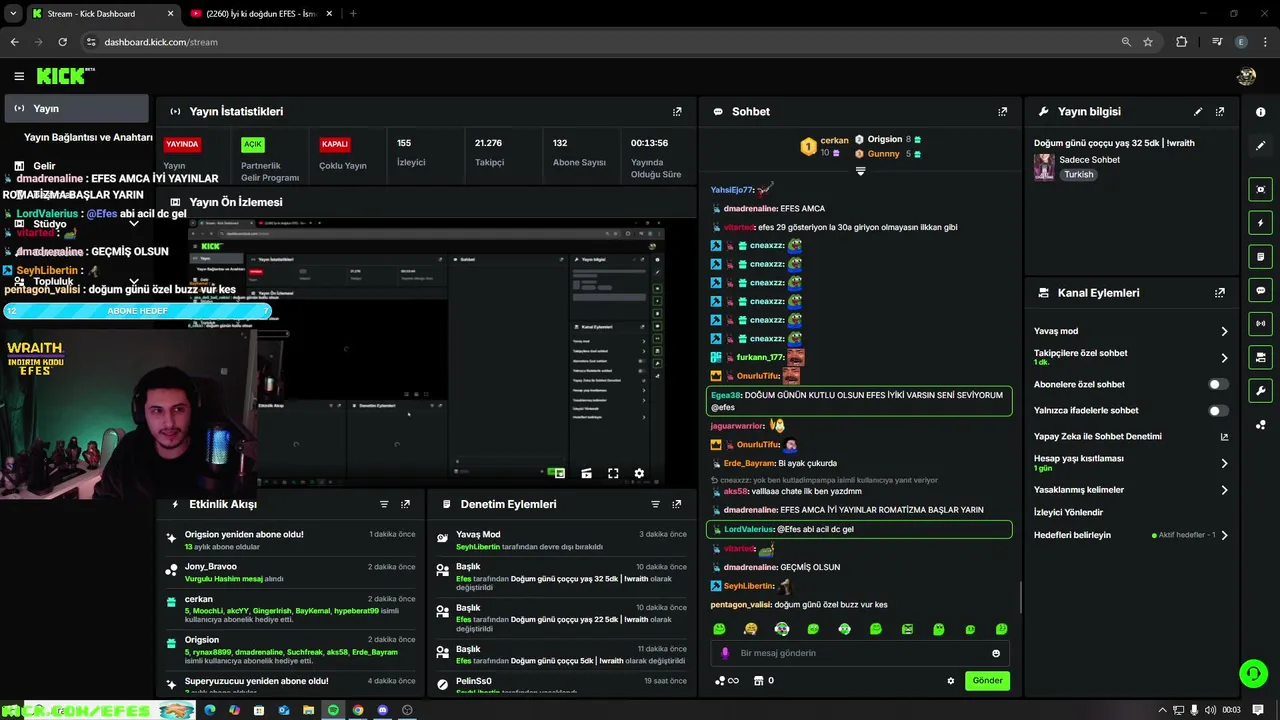The height and width of the screenshot is (720, 1280).
Task: Toggle the channel actions widget in right sidebar
Action: click(x=1260, y=357)
